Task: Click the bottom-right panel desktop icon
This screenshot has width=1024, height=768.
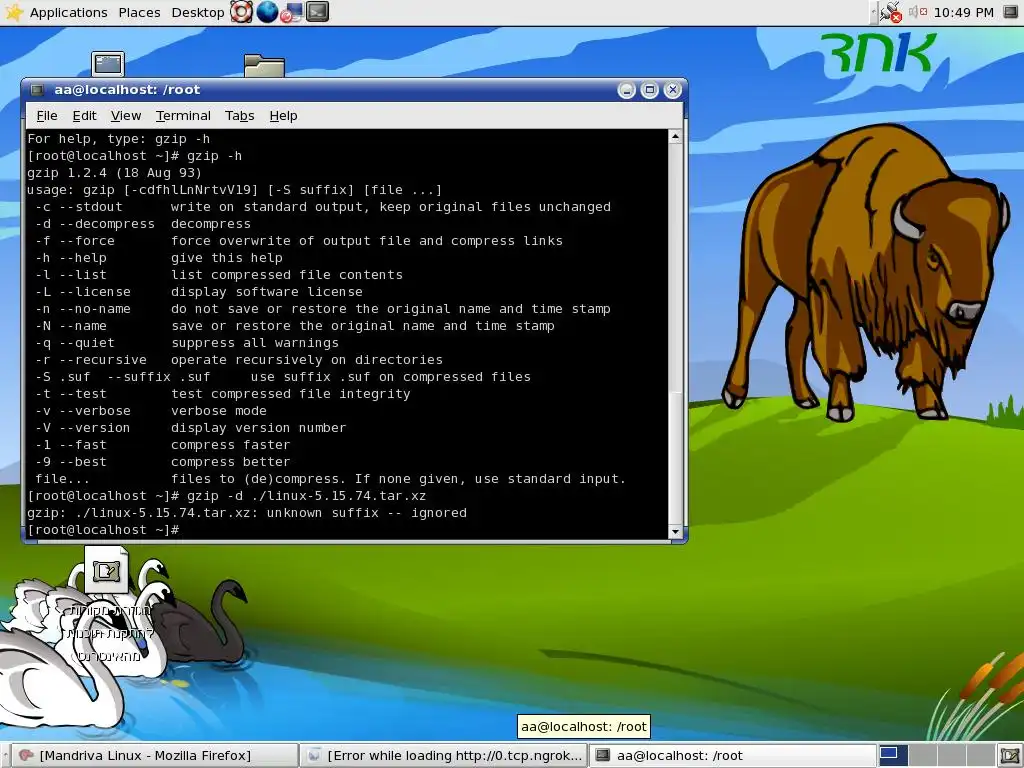Action: 1010,756
